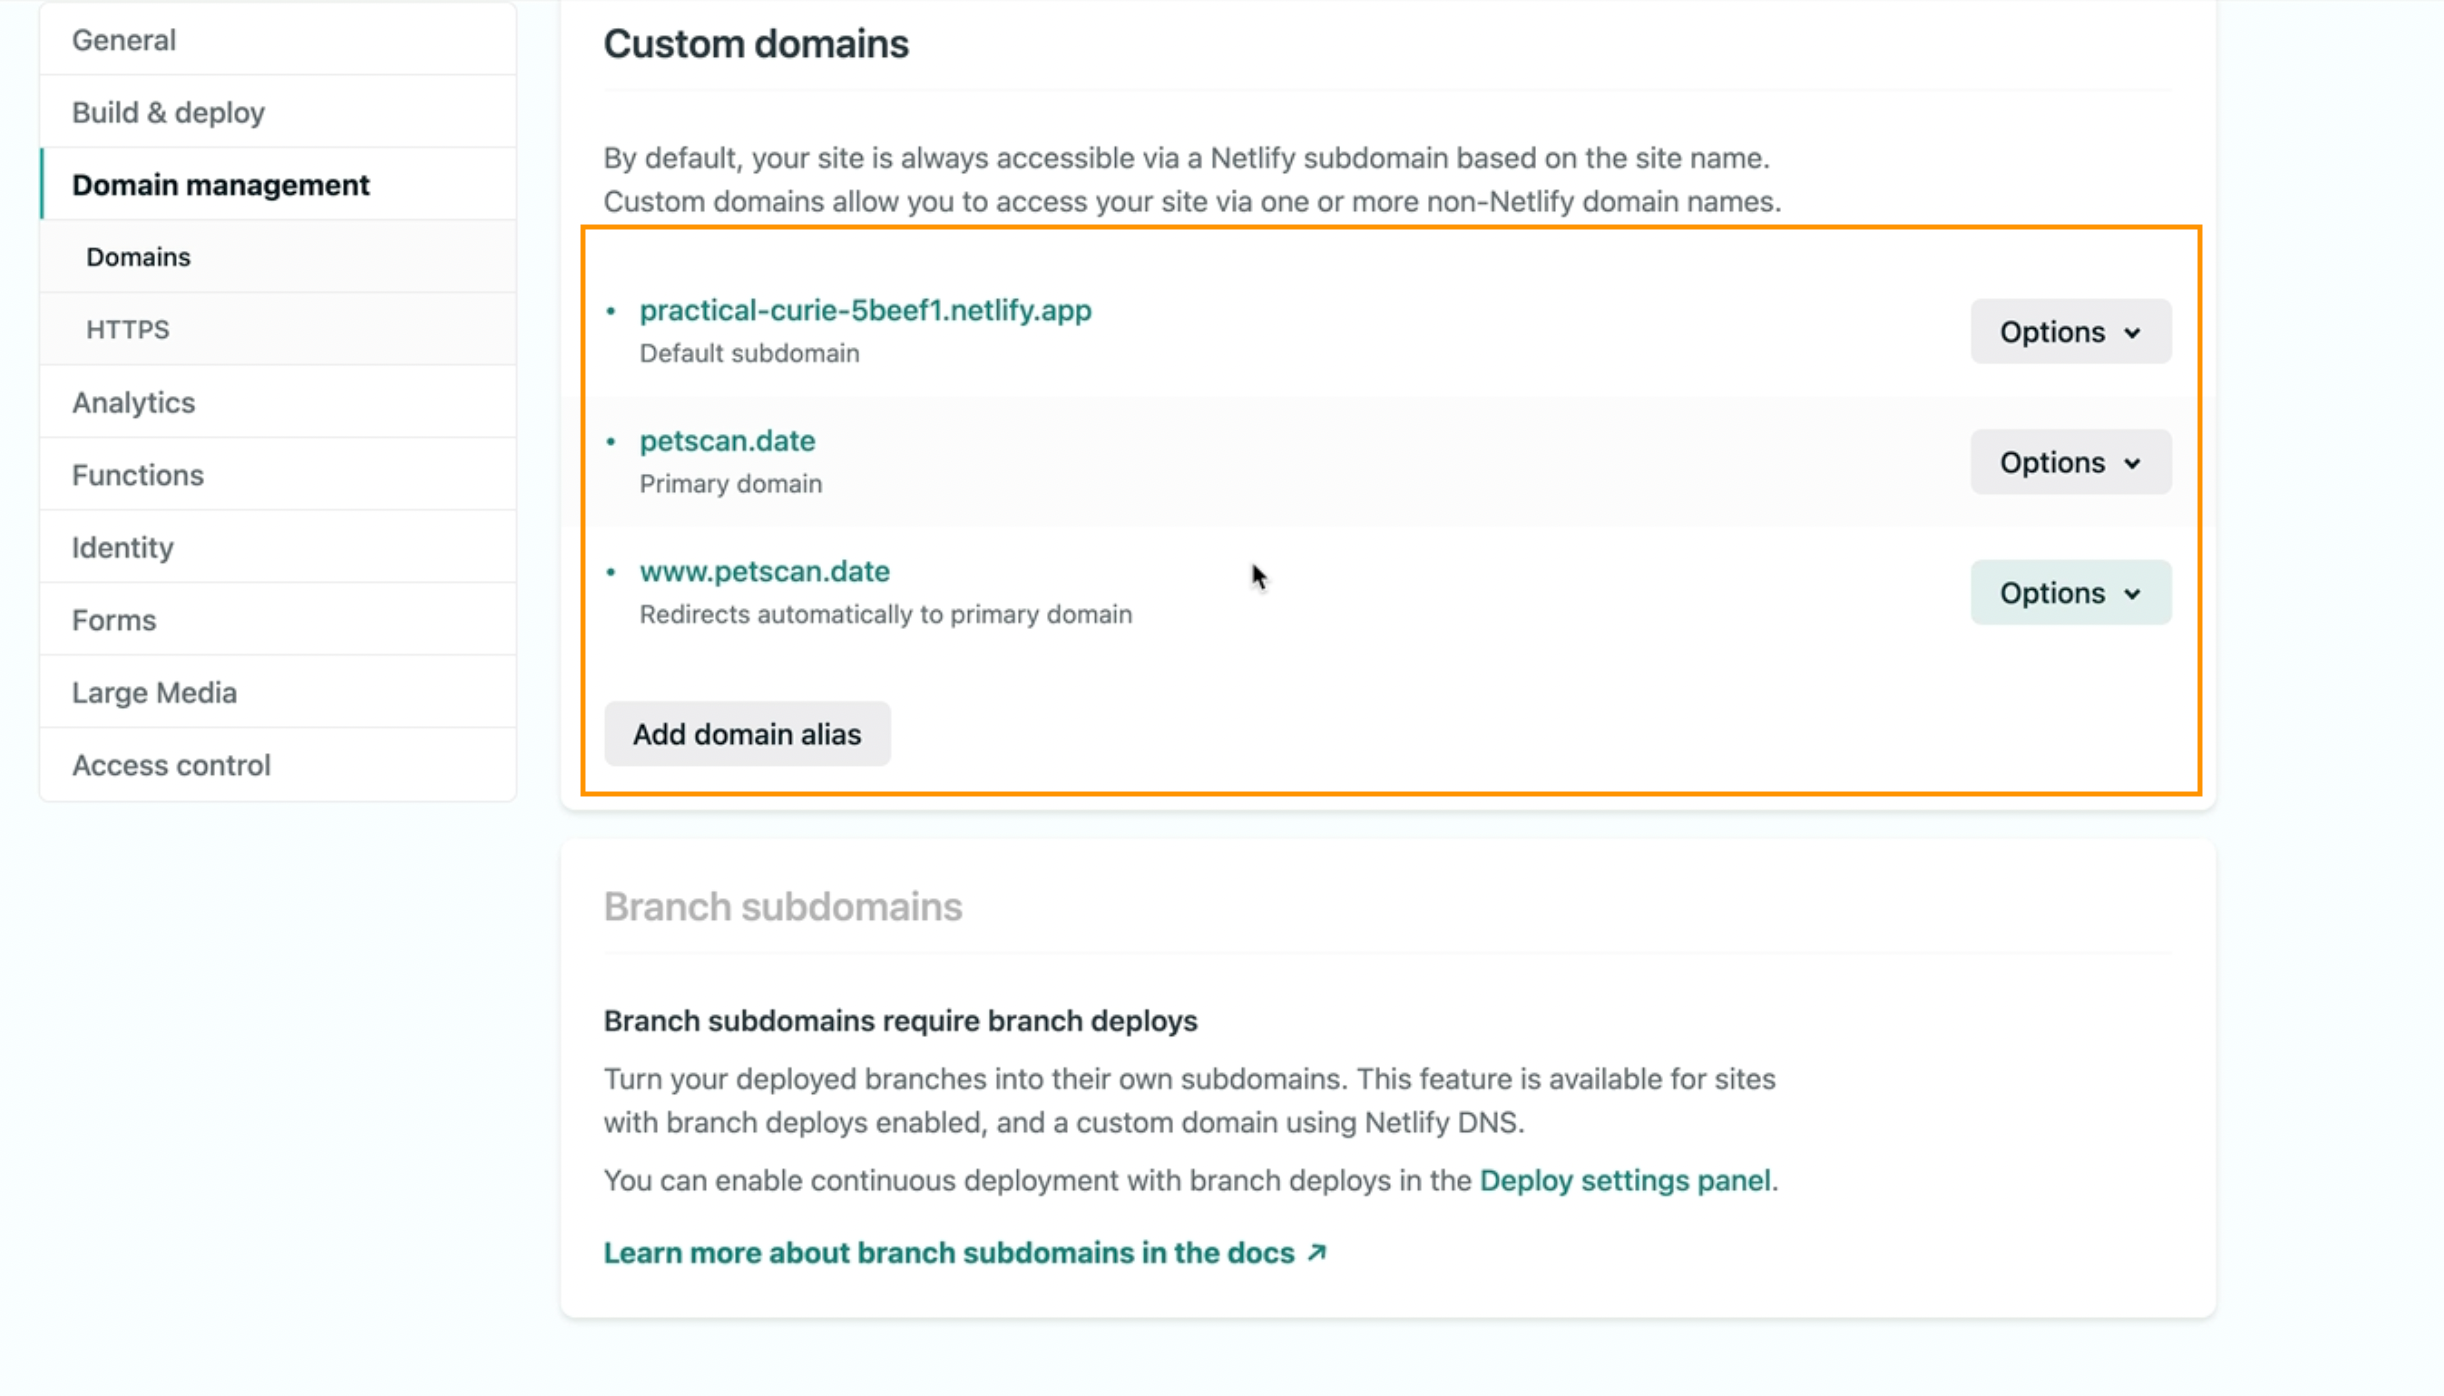Click Add domain alias button
The image size is (2444, 1396).
coord(747,733)
